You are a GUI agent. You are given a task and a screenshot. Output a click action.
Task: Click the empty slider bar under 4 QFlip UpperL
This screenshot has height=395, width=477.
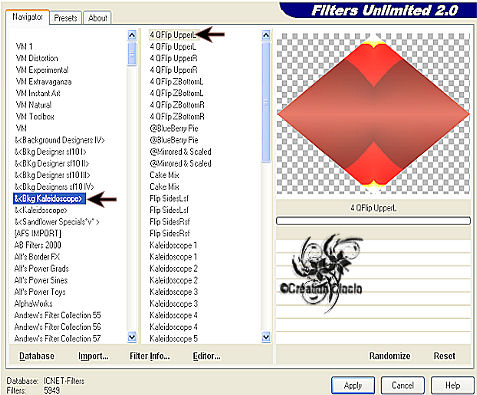point(373,221)
